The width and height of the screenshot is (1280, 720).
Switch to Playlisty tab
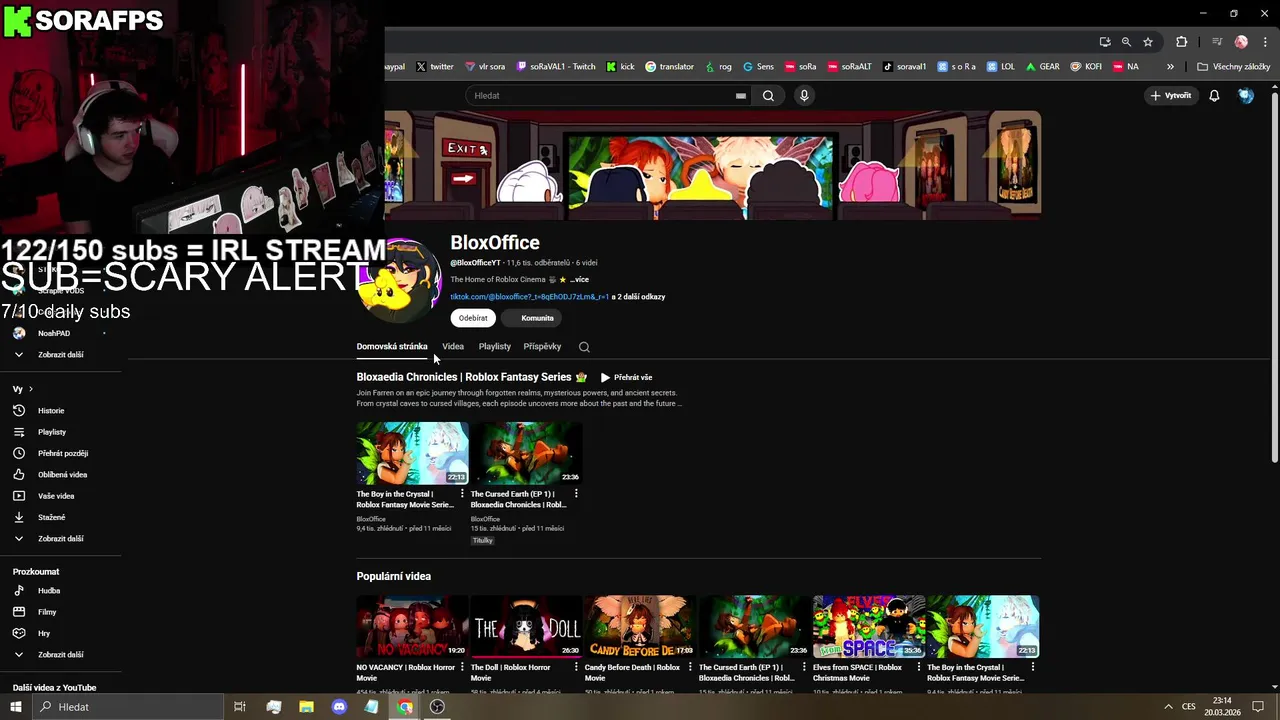point(495,347)
